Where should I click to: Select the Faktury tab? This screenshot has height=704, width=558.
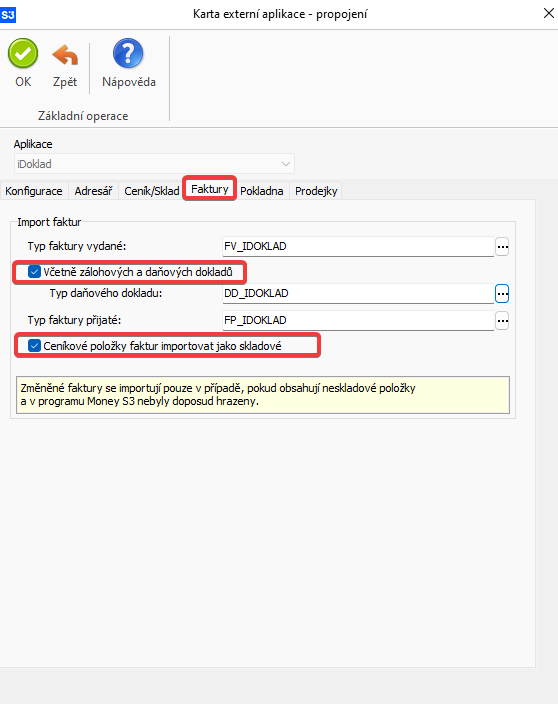coord(210,189)
